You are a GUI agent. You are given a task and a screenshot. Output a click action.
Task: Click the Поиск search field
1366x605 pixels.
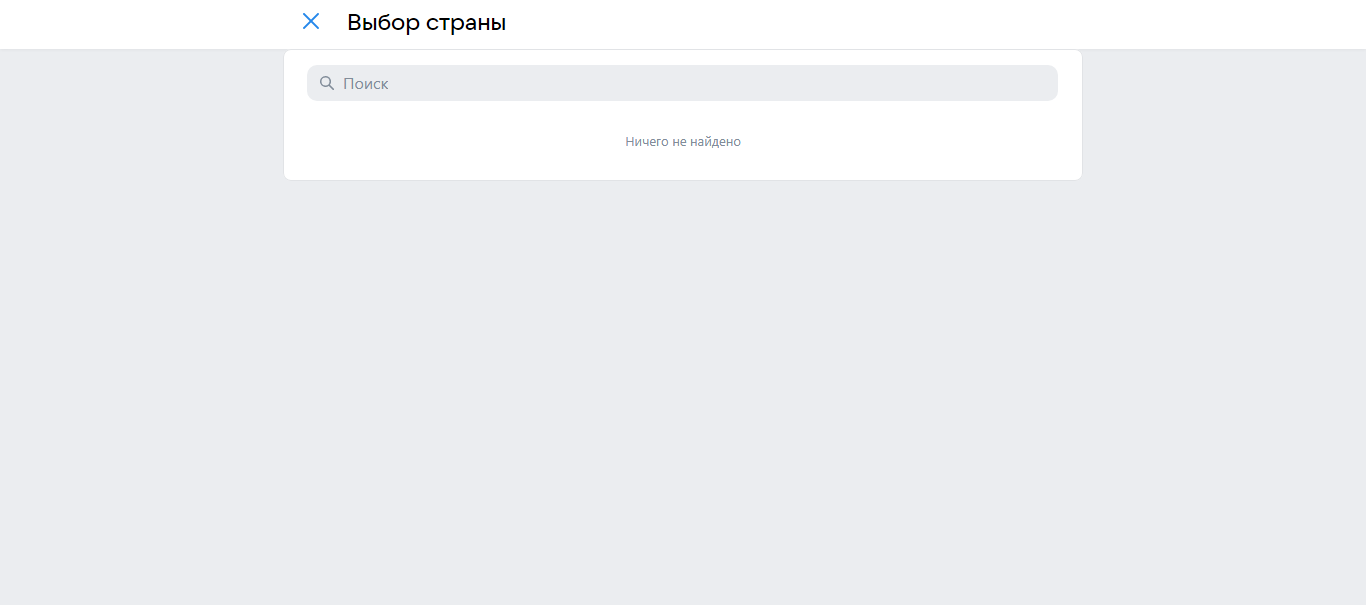[682, 83]
